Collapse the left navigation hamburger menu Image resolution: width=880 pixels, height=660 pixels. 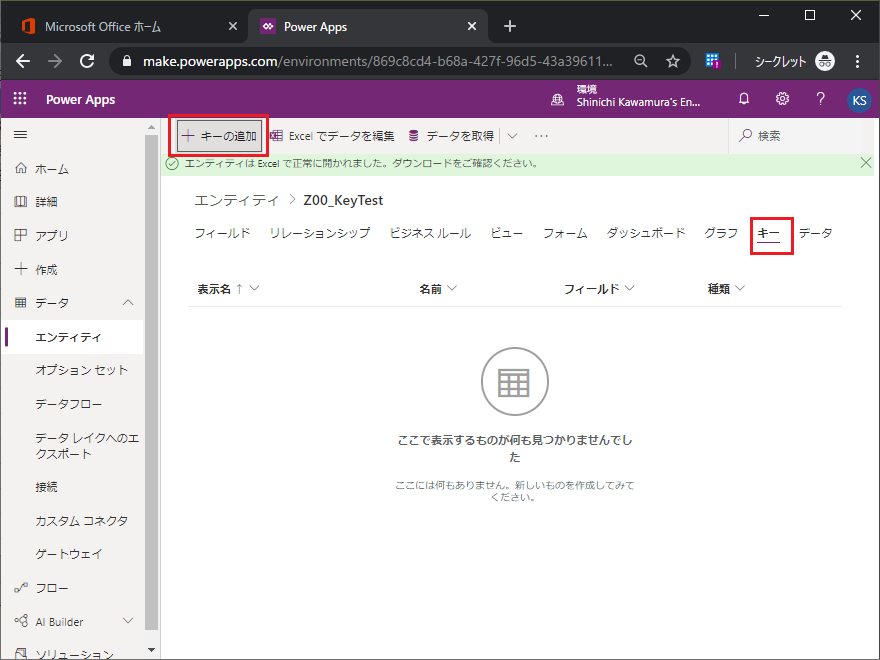click(21, 135)
